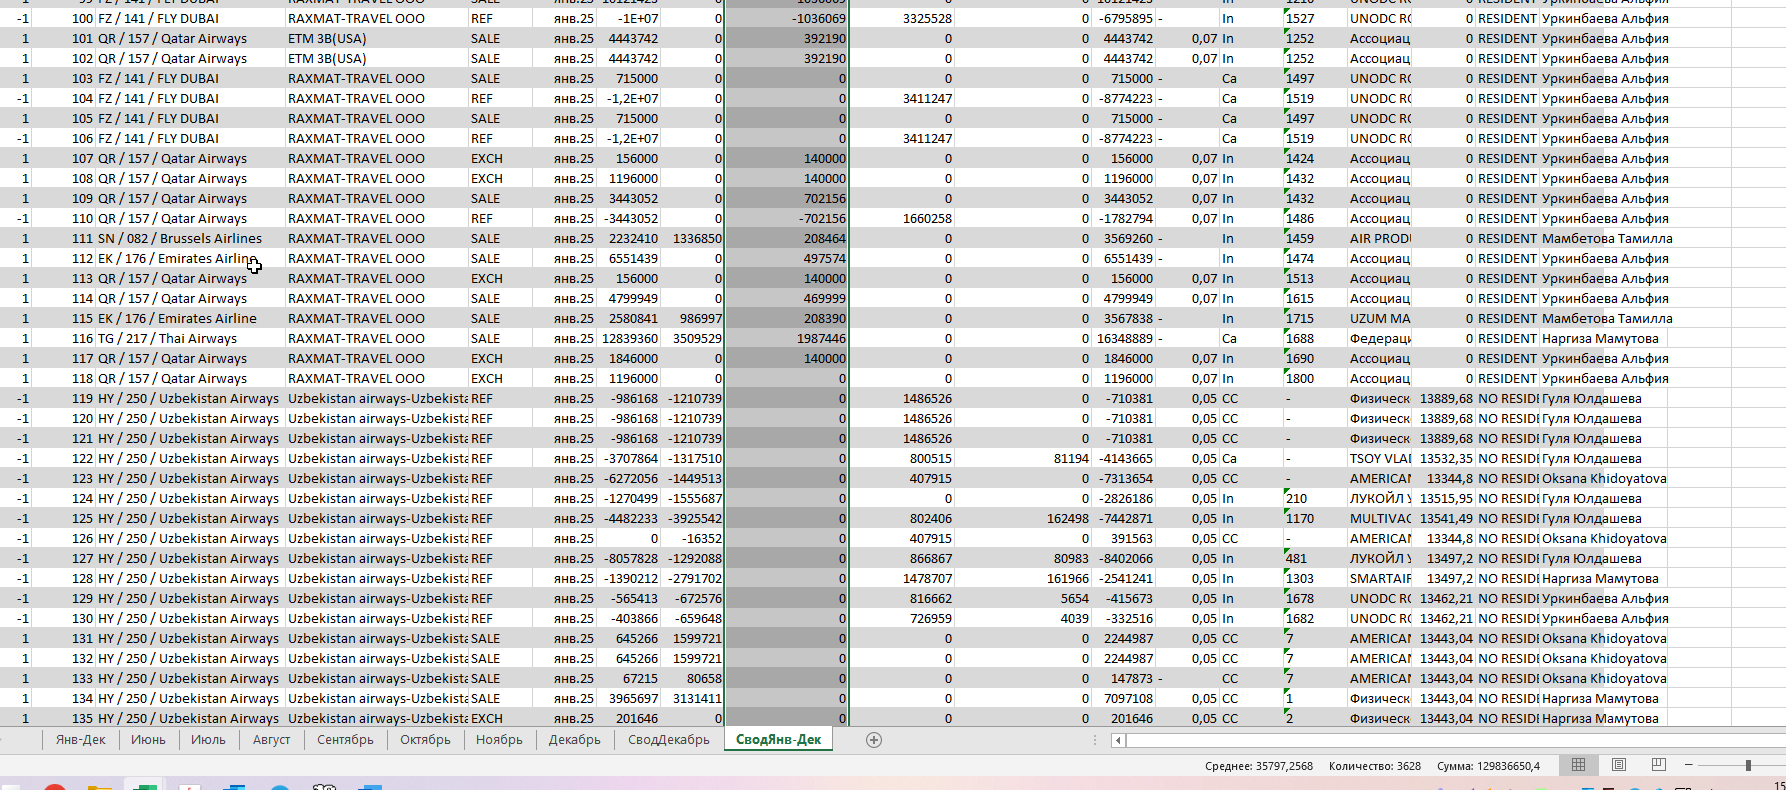This screenshot has width=1786, height=790.
Task: Click the Сумма: 129836650,4 status value
Action: tap(1488, 766)
